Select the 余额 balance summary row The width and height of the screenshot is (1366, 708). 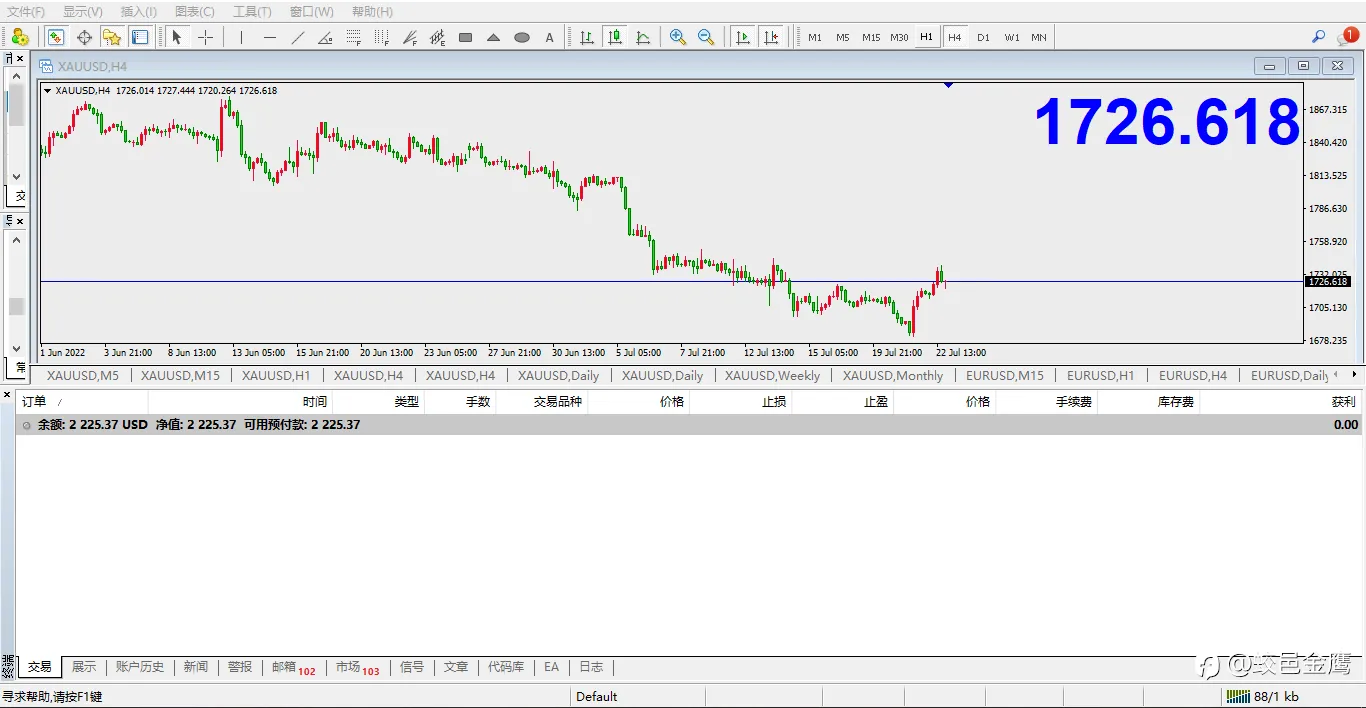(689, 425)
